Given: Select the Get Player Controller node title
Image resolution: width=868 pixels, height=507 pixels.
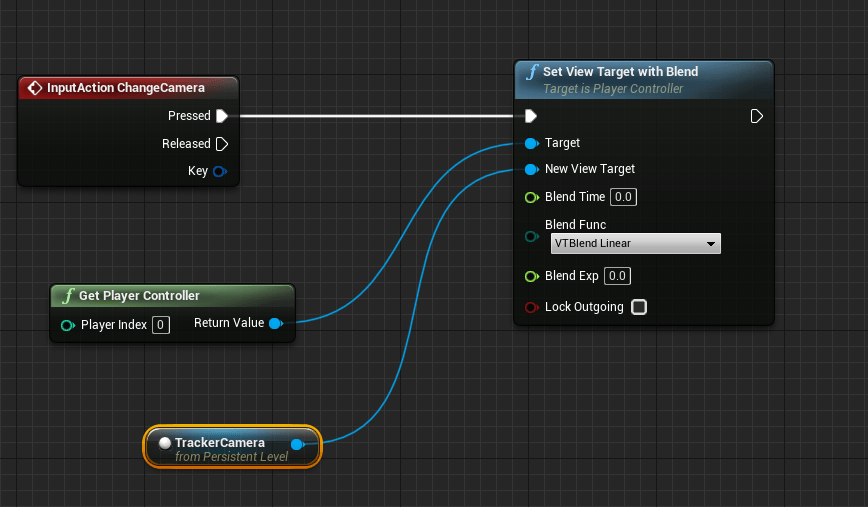Looking at the screenshot, I should [x=139, y=296].
